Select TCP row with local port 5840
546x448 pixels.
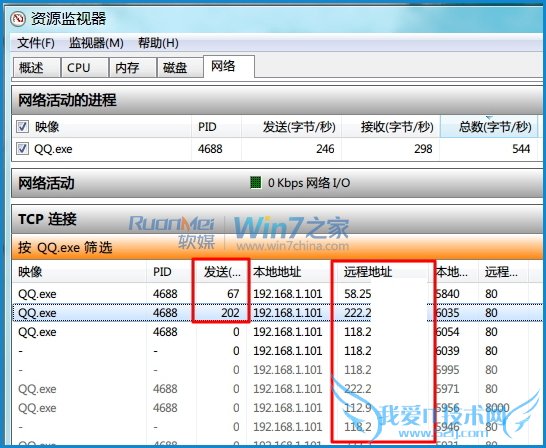(277, 294)
